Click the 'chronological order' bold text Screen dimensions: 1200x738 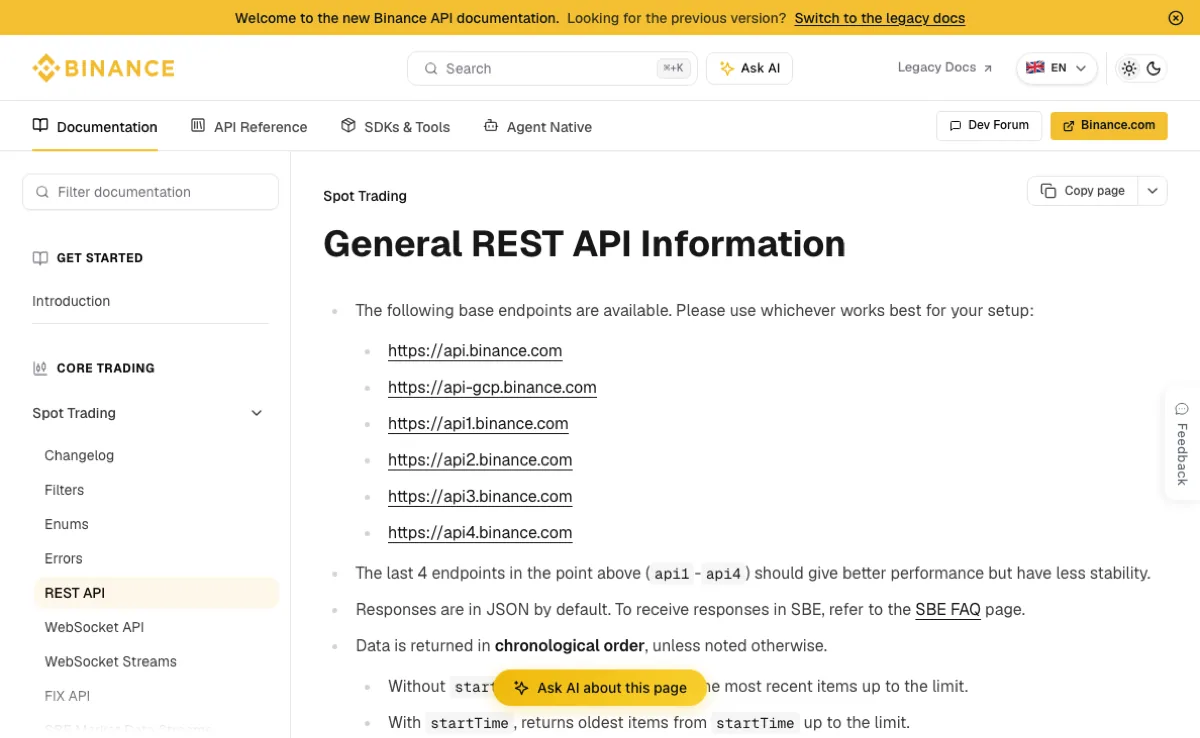569,646
